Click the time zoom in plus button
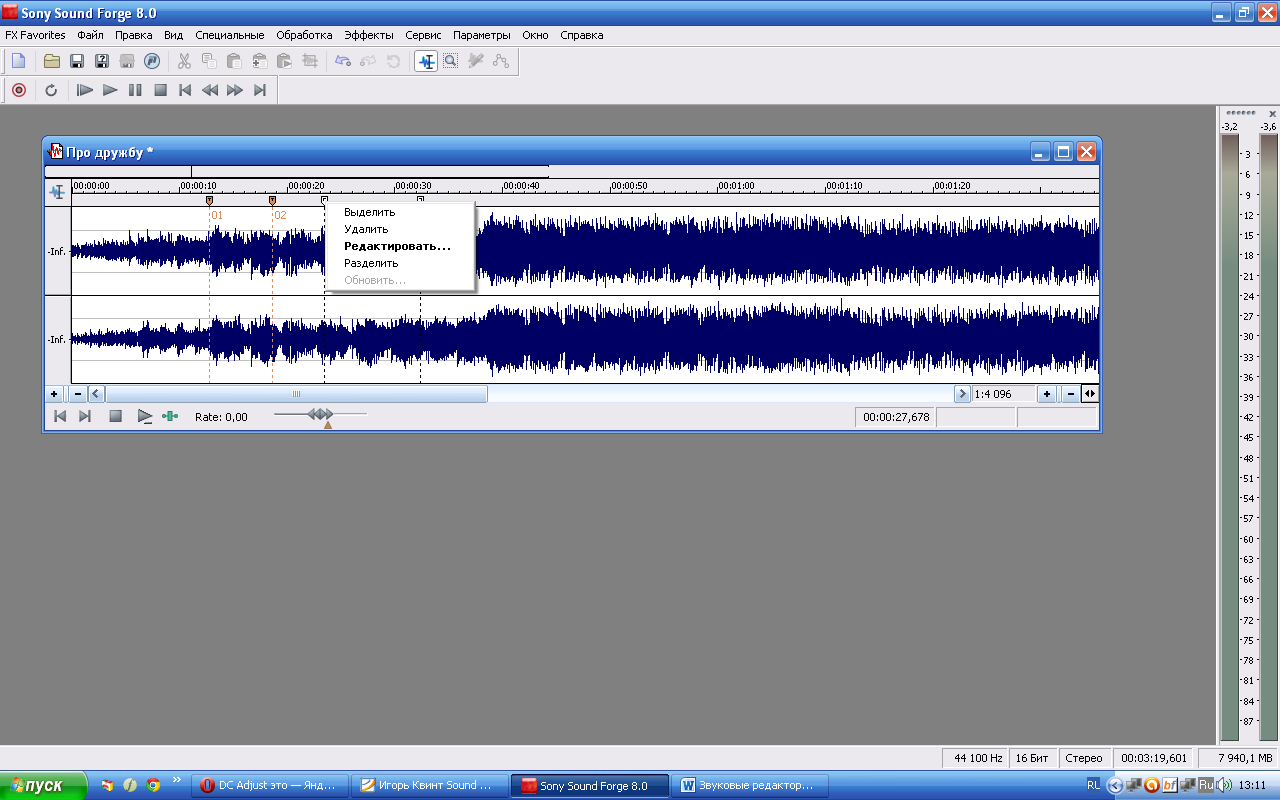Viewport: 1280px width, 800px height. (x=1047, y=394)
